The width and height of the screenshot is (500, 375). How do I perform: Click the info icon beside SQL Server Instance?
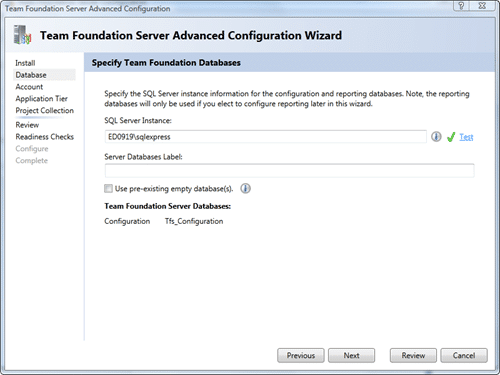(436, 137)
